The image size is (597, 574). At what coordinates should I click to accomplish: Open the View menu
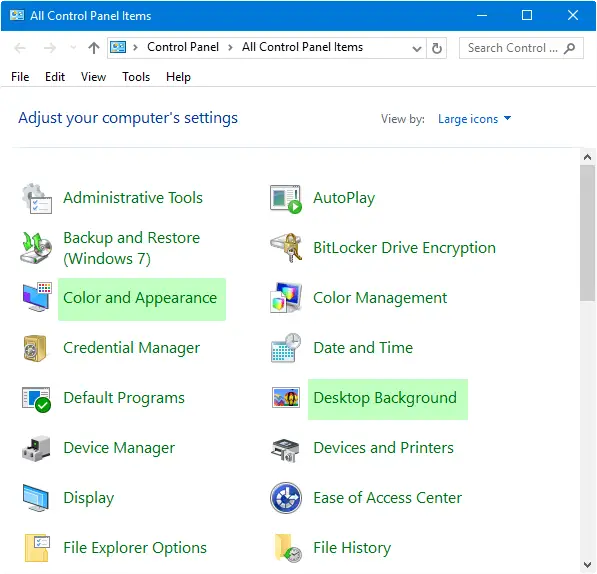click(93, 77)
